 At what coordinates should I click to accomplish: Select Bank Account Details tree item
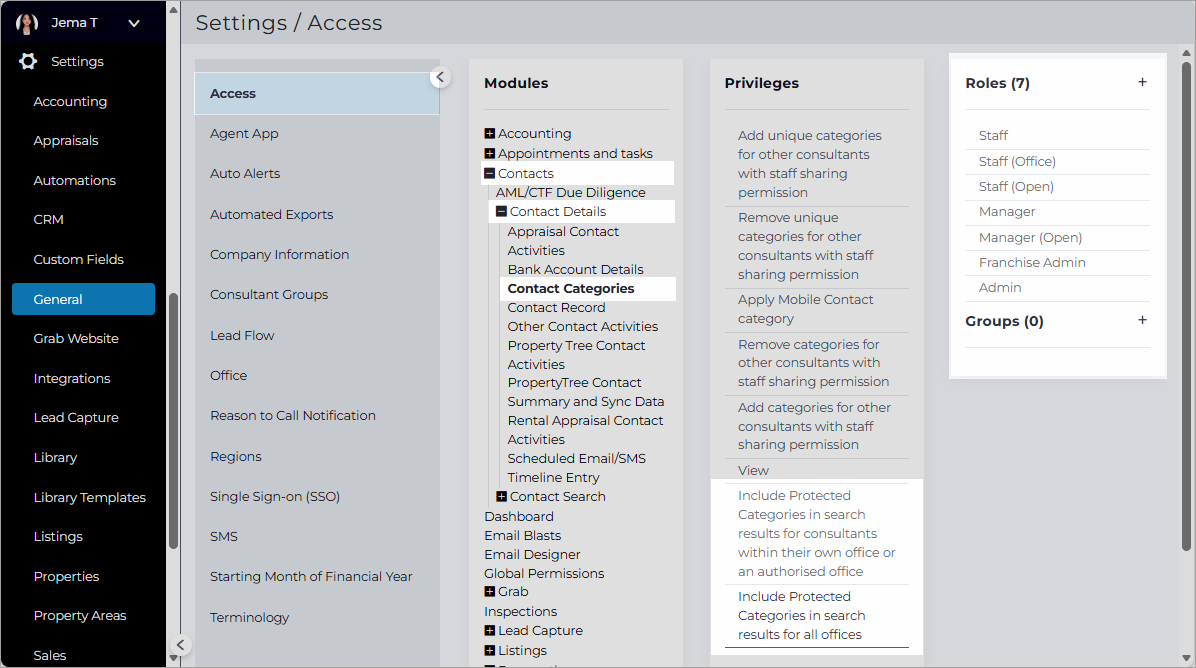point(575,269)
